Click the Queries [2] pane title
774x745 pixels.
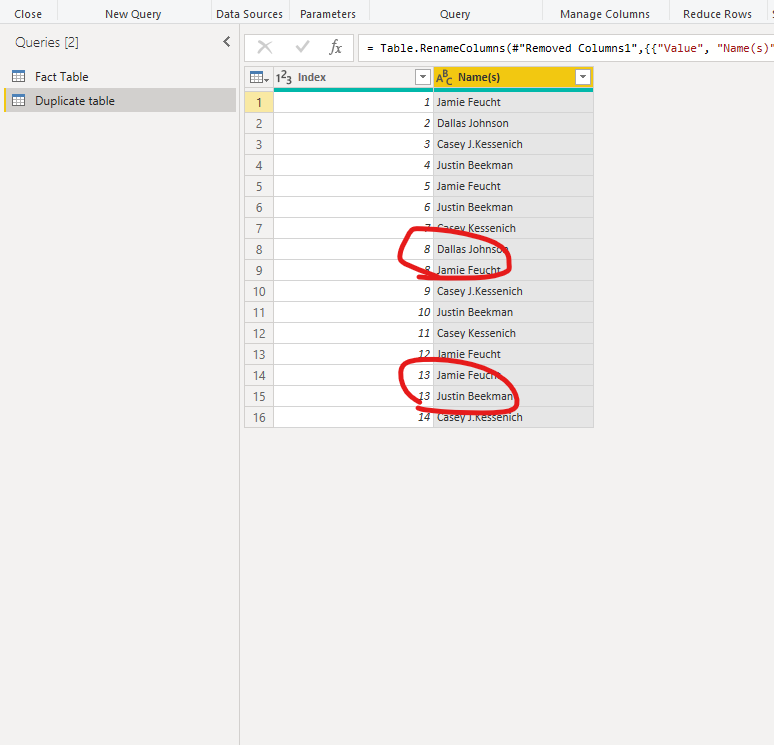[x=47, y=42]
